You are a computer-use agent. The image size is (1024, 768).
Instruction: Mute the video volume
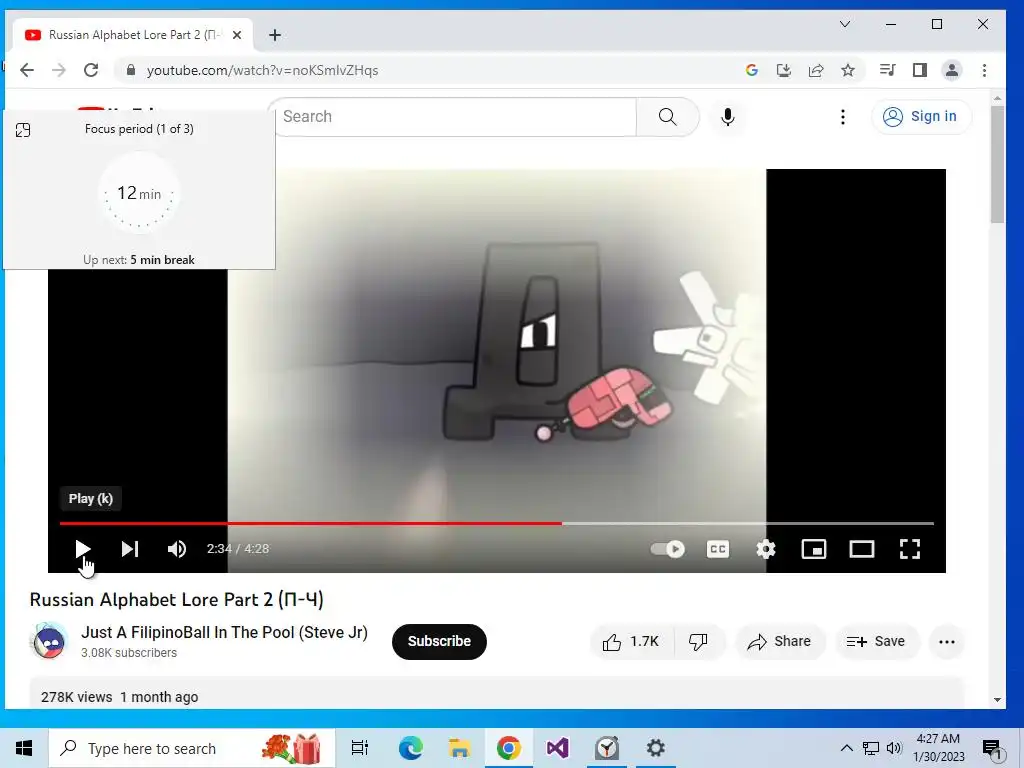tap(177, 549)
